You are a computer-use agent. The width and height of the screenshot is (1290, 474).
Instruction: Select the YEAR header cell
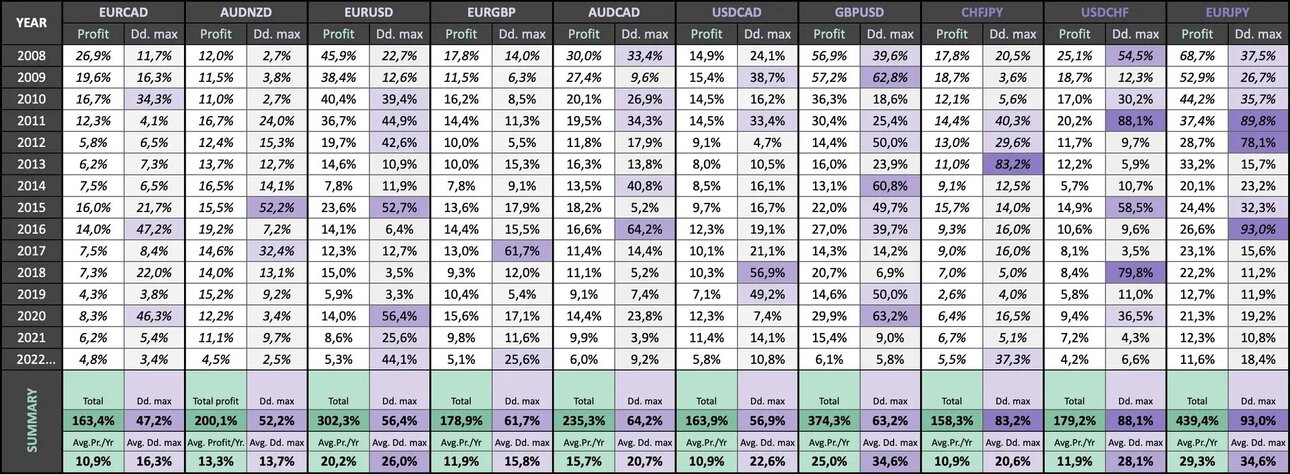31,23
